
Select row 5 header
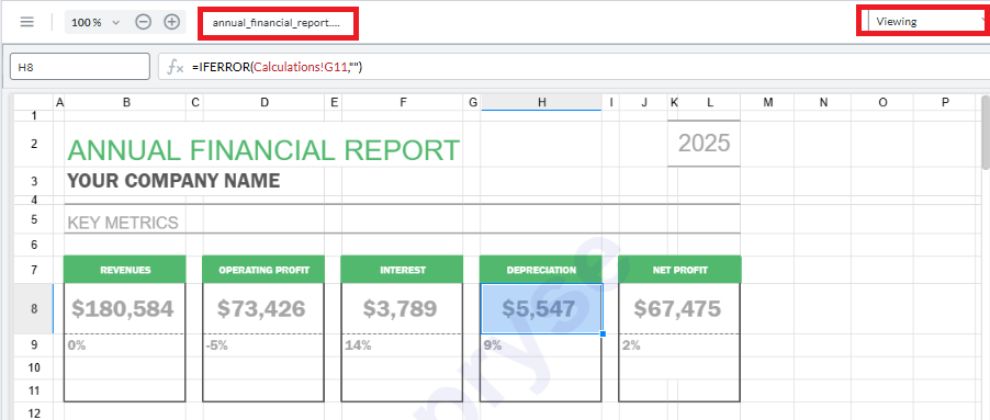pos(33,220)
